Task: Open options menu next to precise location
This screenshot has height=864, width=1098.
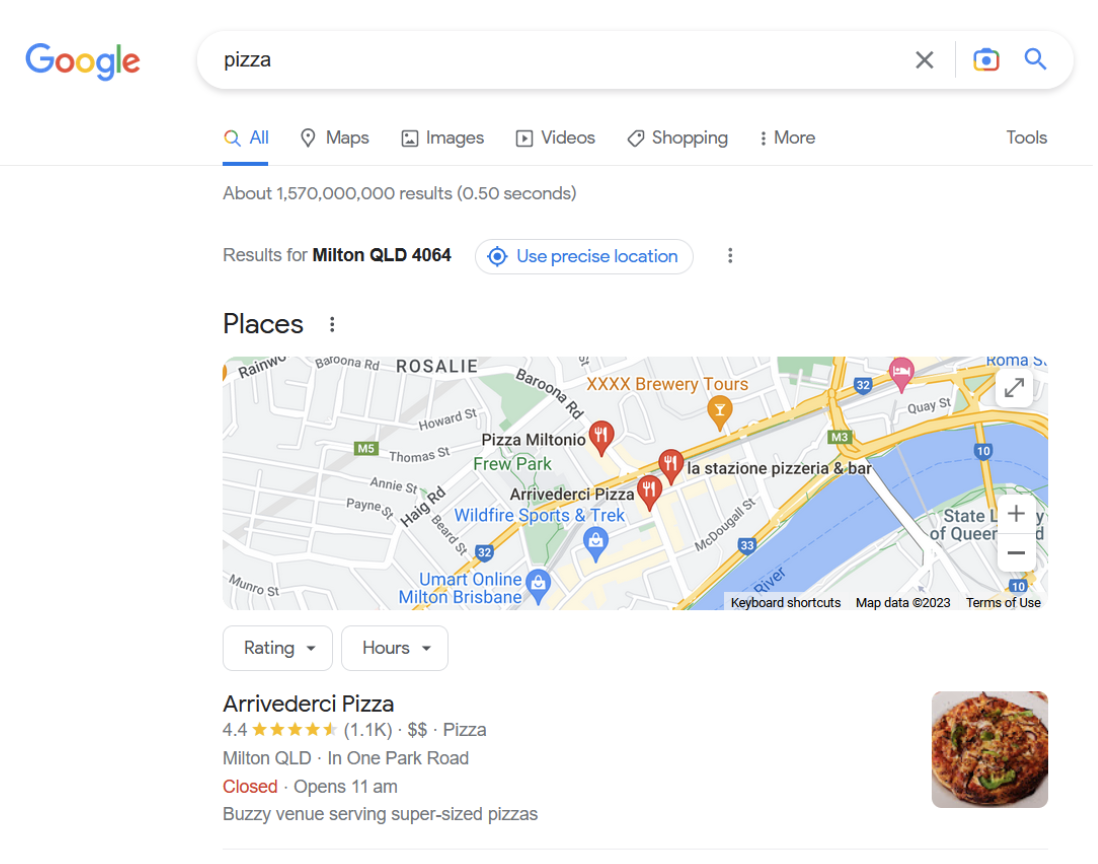Action: tap(730, 256)
